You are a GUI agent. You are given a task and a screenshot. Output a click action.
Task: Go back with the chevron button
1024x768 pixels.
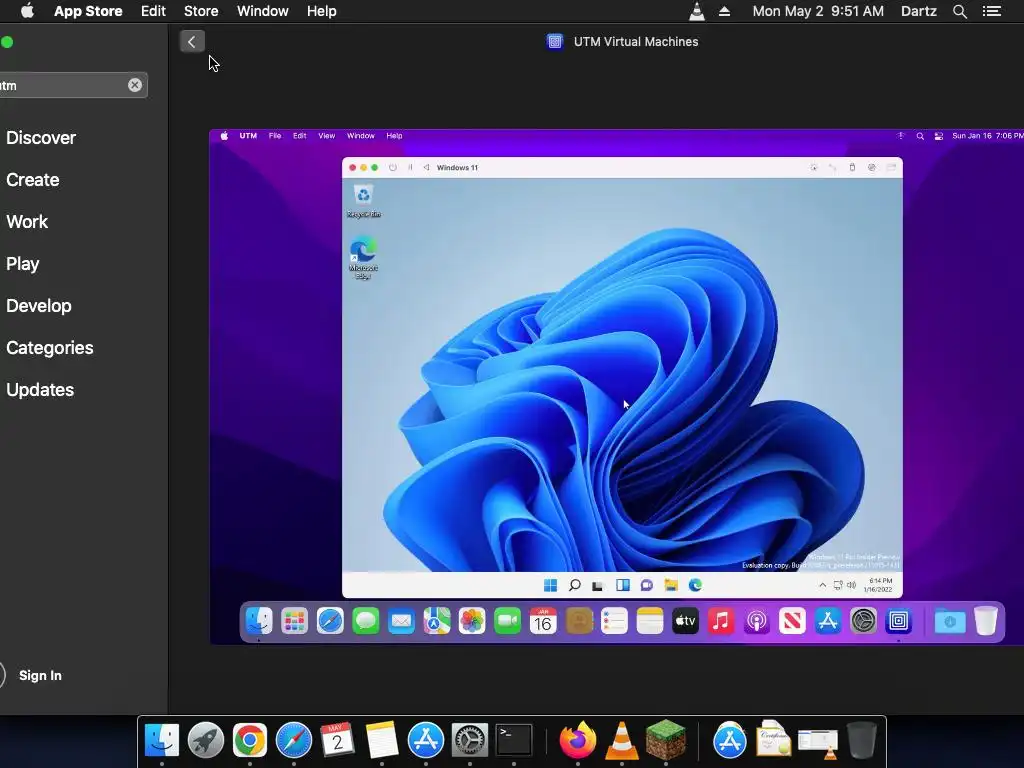click(192, 42)
